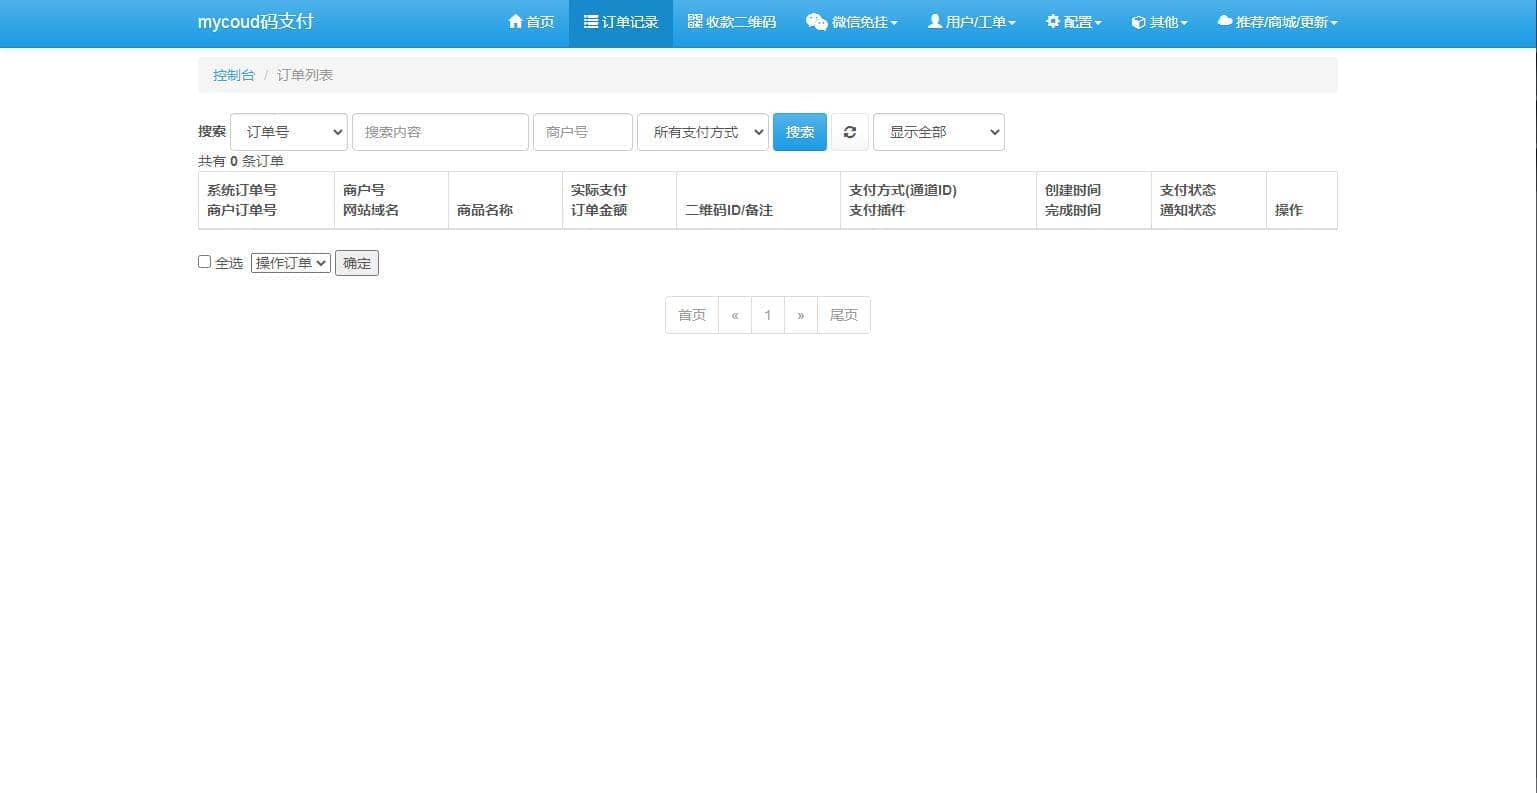The height and width of the screenshot is (793, 1537).
Task: Click the WeChat icon in navbar
Action: 816,22
